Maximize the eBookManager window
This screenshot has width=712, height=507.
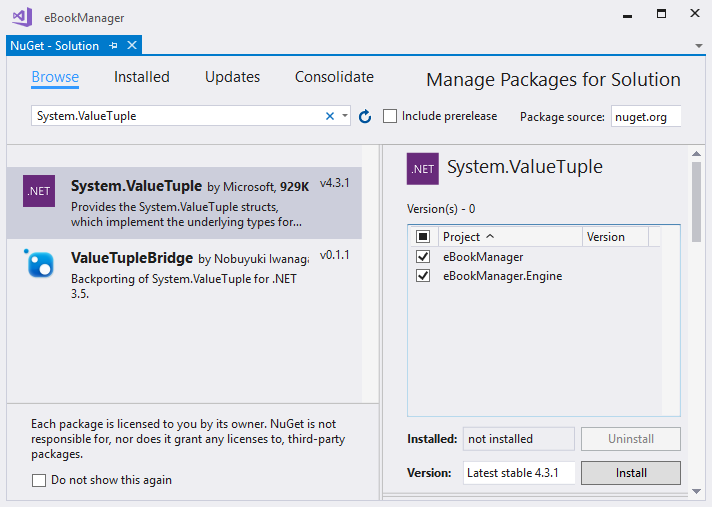point(661,14)
